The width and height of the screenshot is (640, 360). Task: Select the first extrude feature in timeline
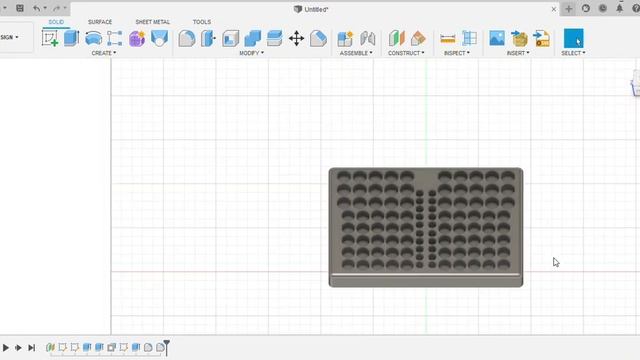click(x=87, y=347)
